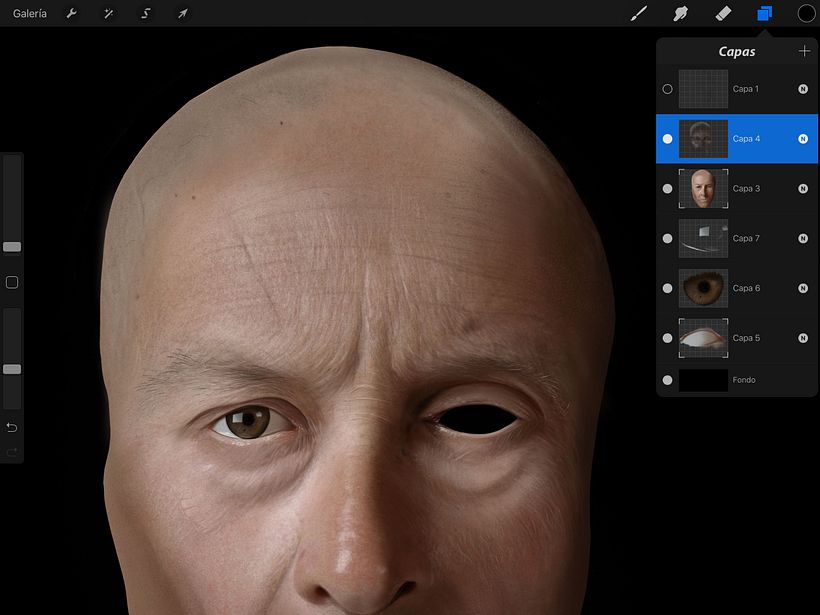The image size is (820, 615).
Task: Select the Smudge finger tool
Action: (x=680, y=14)
